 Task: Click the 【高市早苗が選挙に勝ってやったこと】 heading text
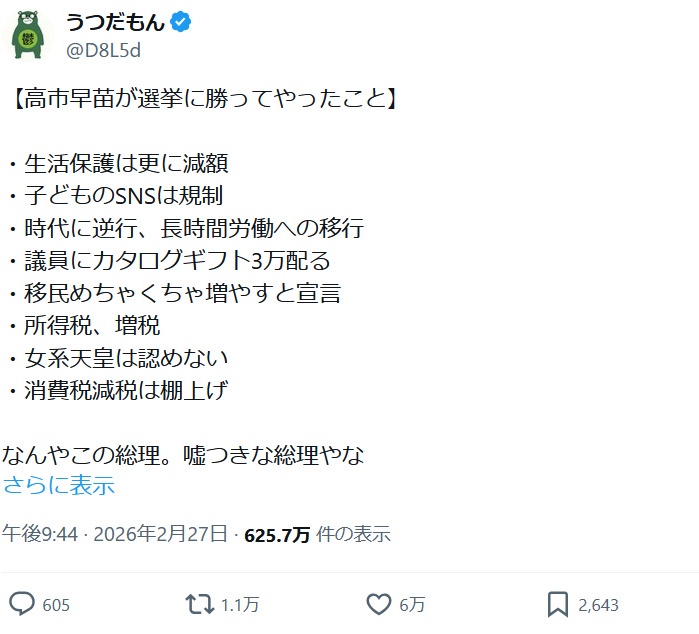202,100
